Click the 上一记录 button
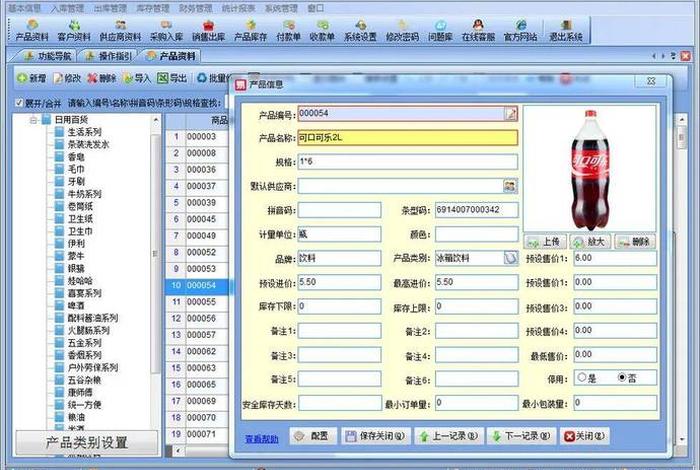This screenshot has width=700, height=470. [449, 436]
